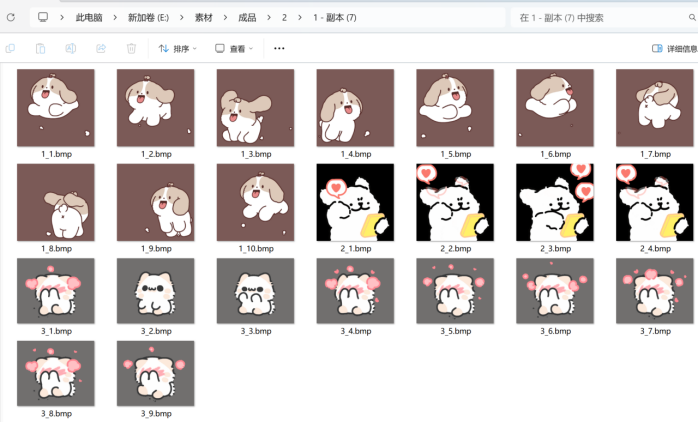Select the 3_6.bmp cat thumbnail

555,291
